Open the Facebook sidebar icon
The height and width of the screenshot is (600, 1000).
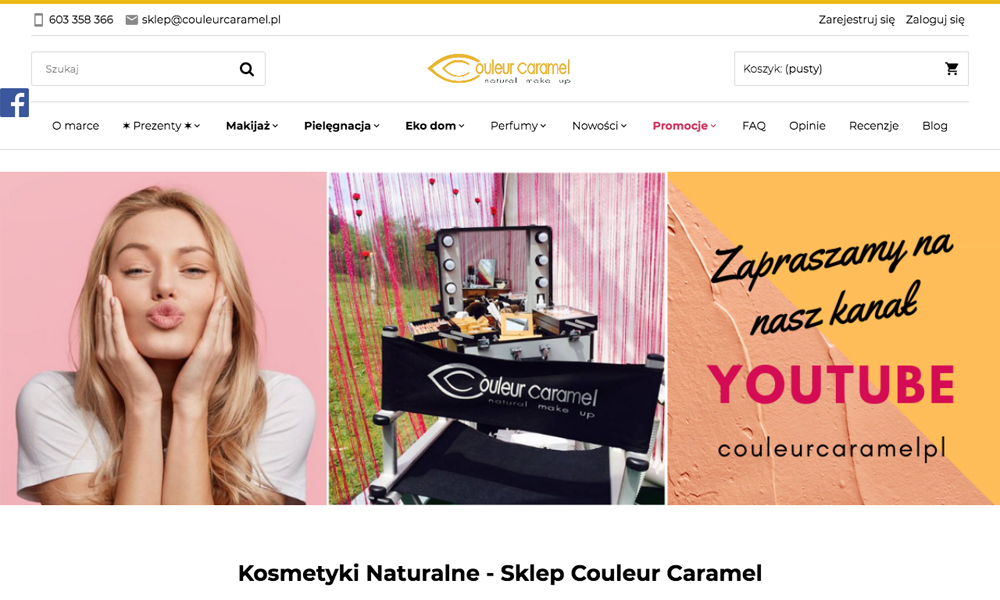(15, 103)
